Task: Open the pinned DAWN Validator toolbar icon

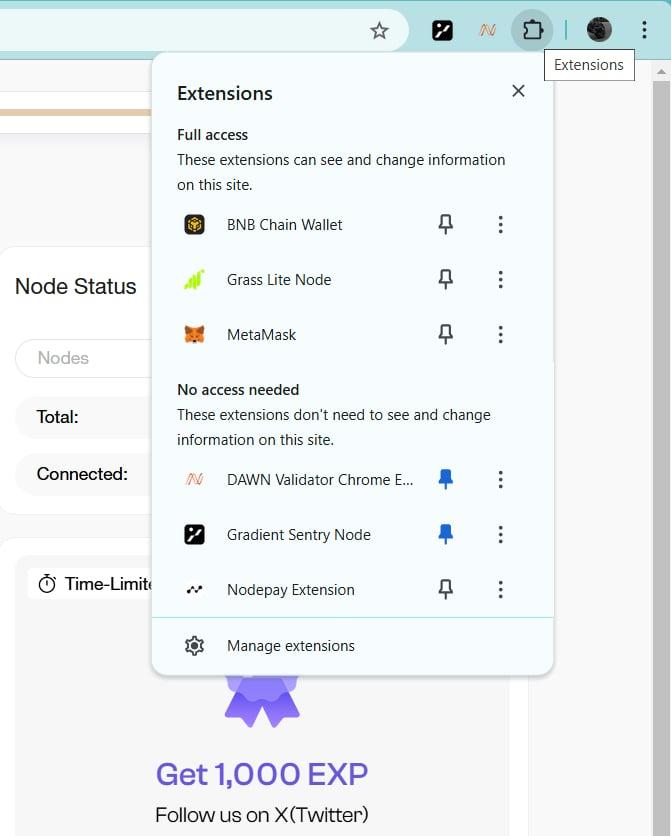Action: [487, 30]
